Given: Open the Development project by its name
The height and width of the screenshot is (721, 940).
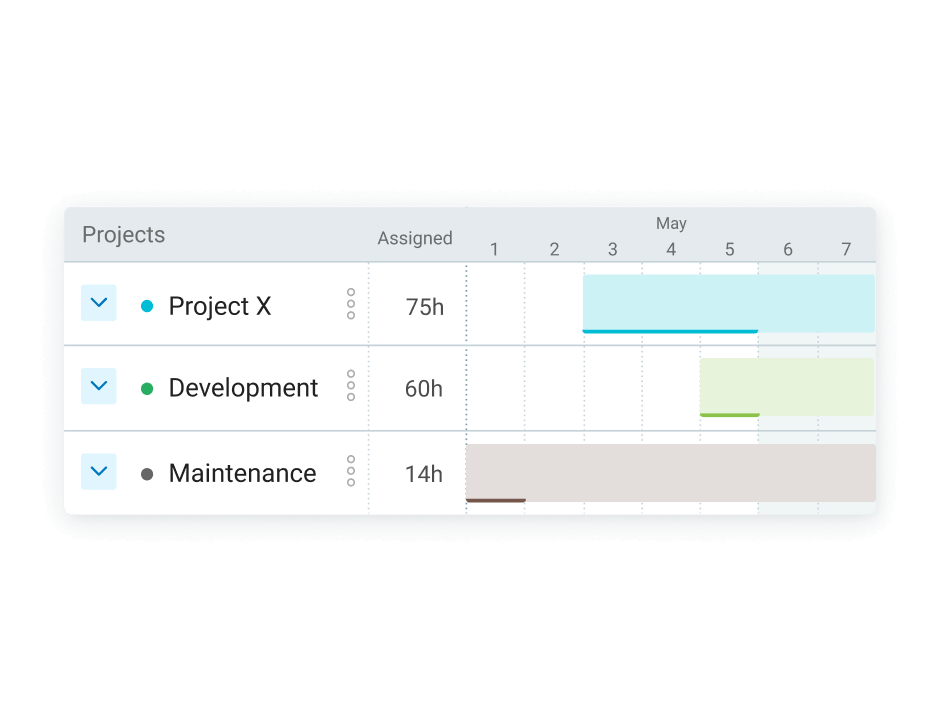Looking at the screenshot, I should tap(243, 387).
